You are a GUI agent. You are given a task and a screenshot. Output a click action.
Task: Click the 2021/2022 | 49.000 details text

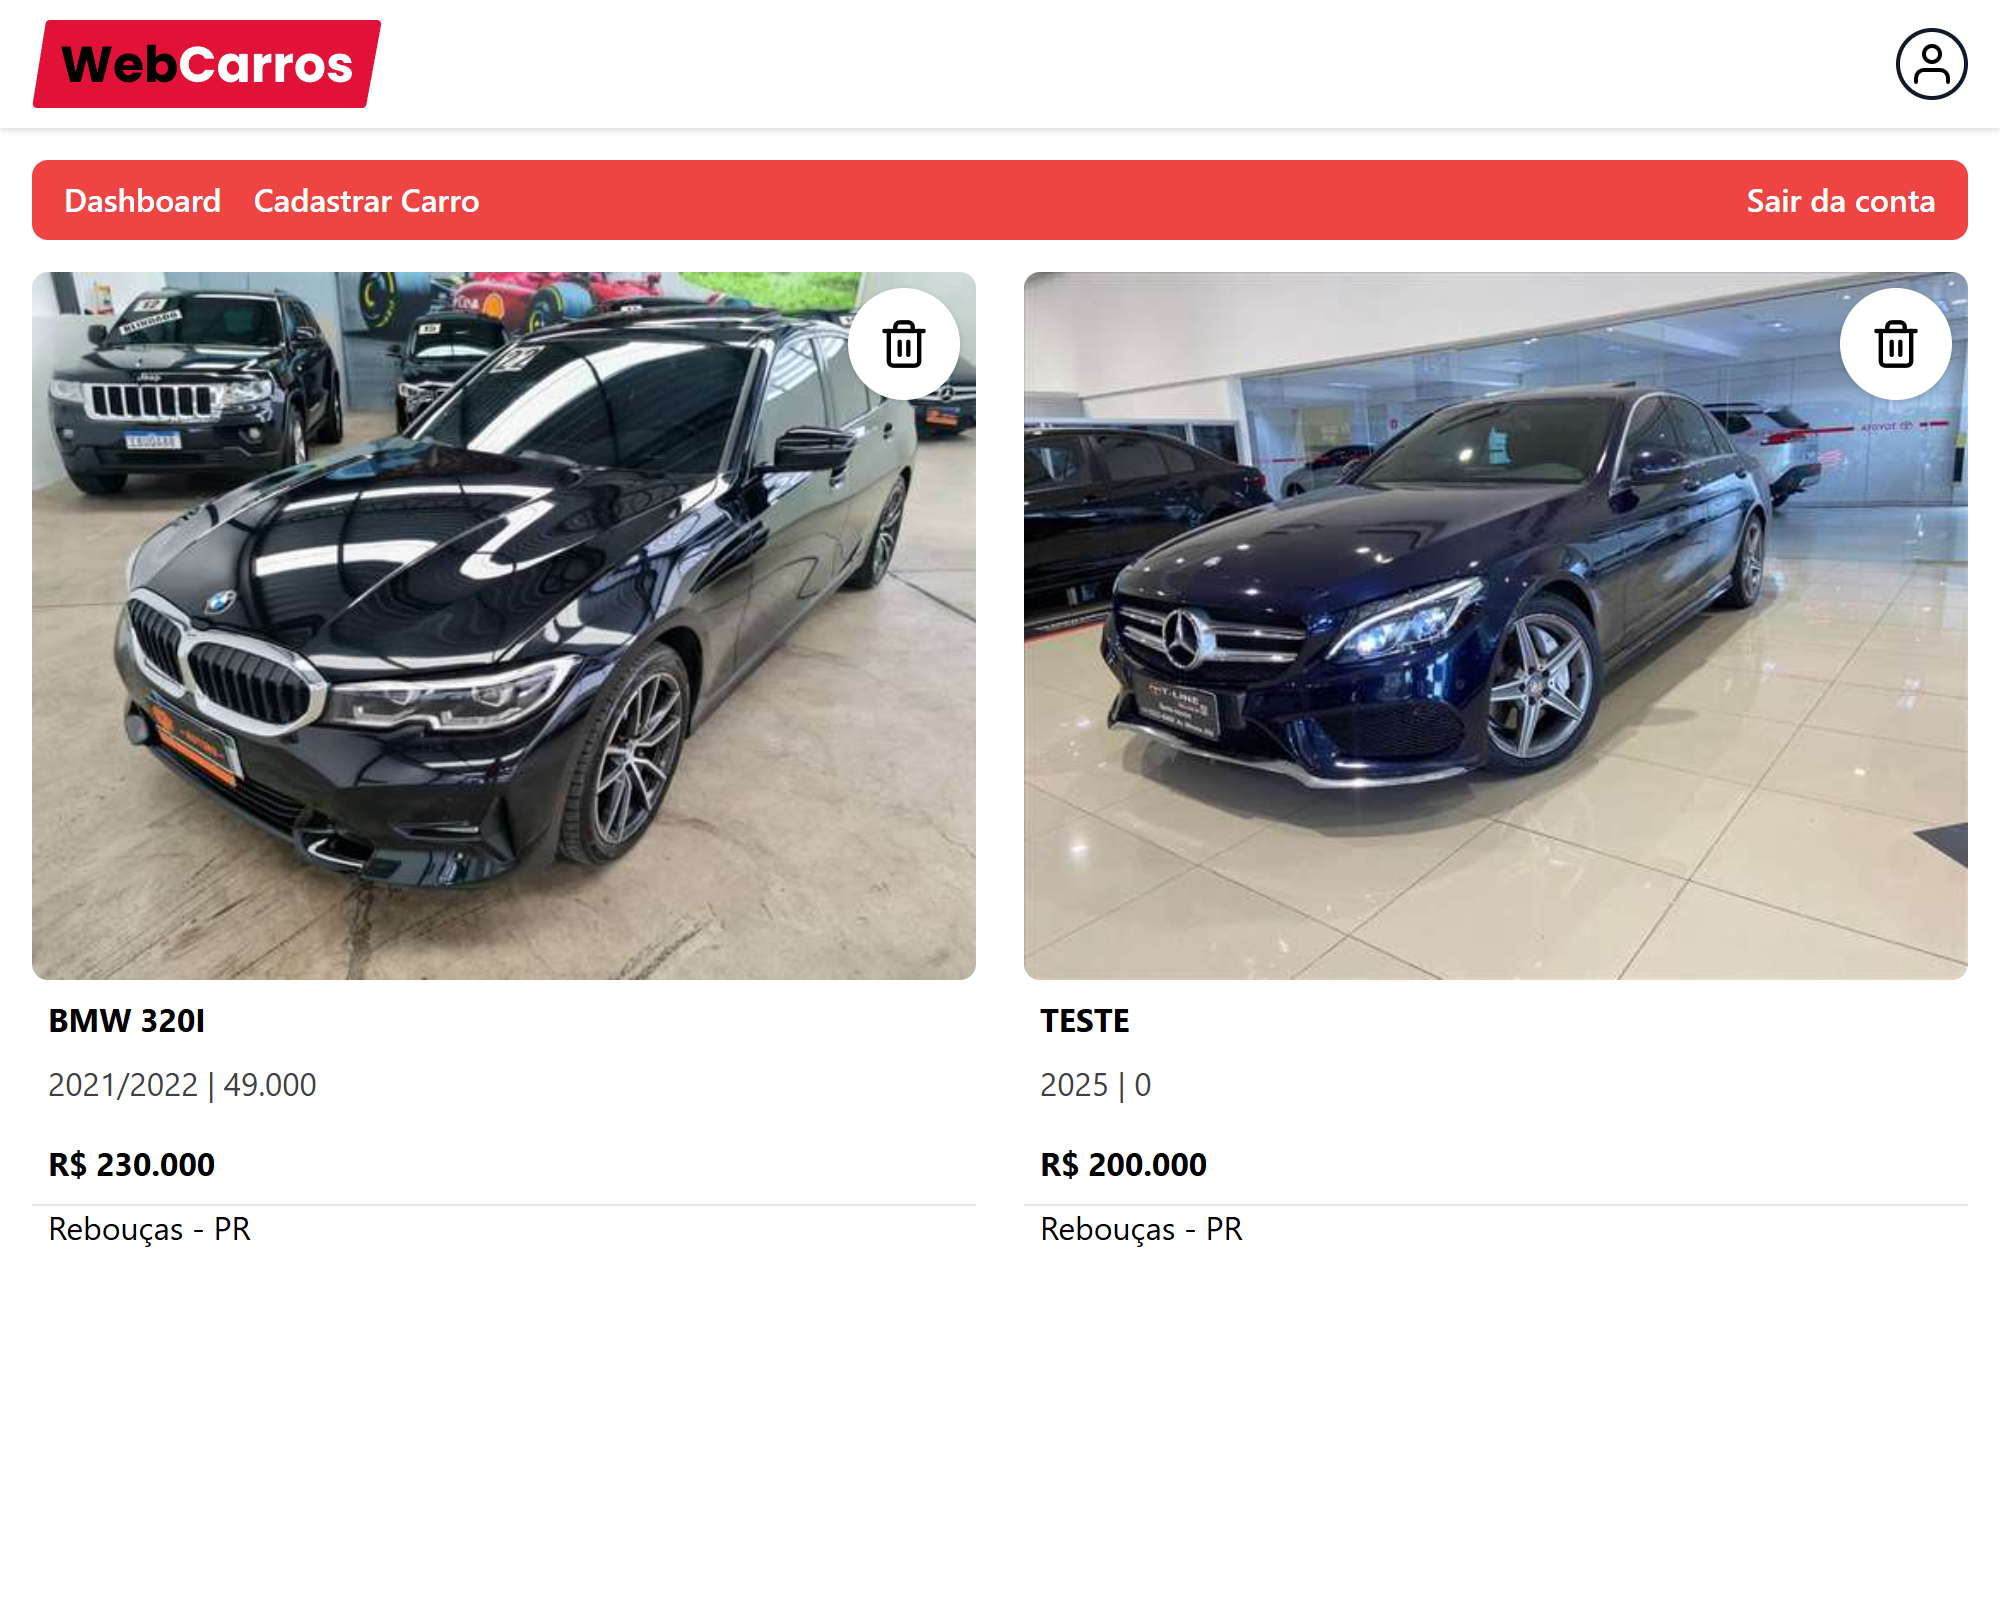[x=182, y=1085]
